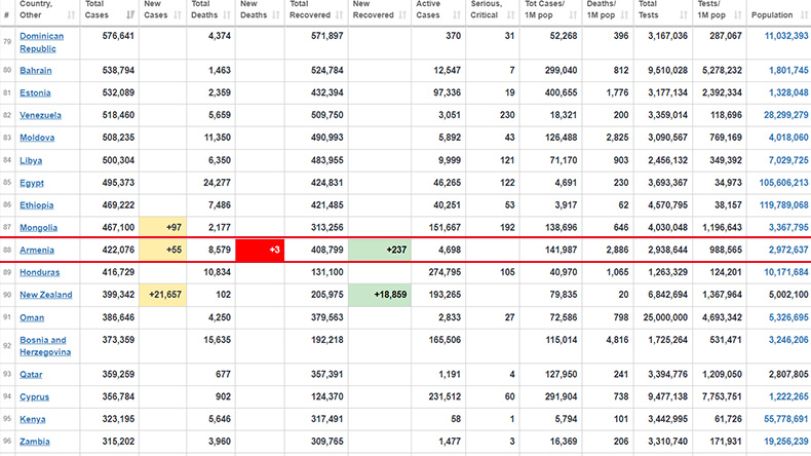Click the Oman link

(32, 317)
